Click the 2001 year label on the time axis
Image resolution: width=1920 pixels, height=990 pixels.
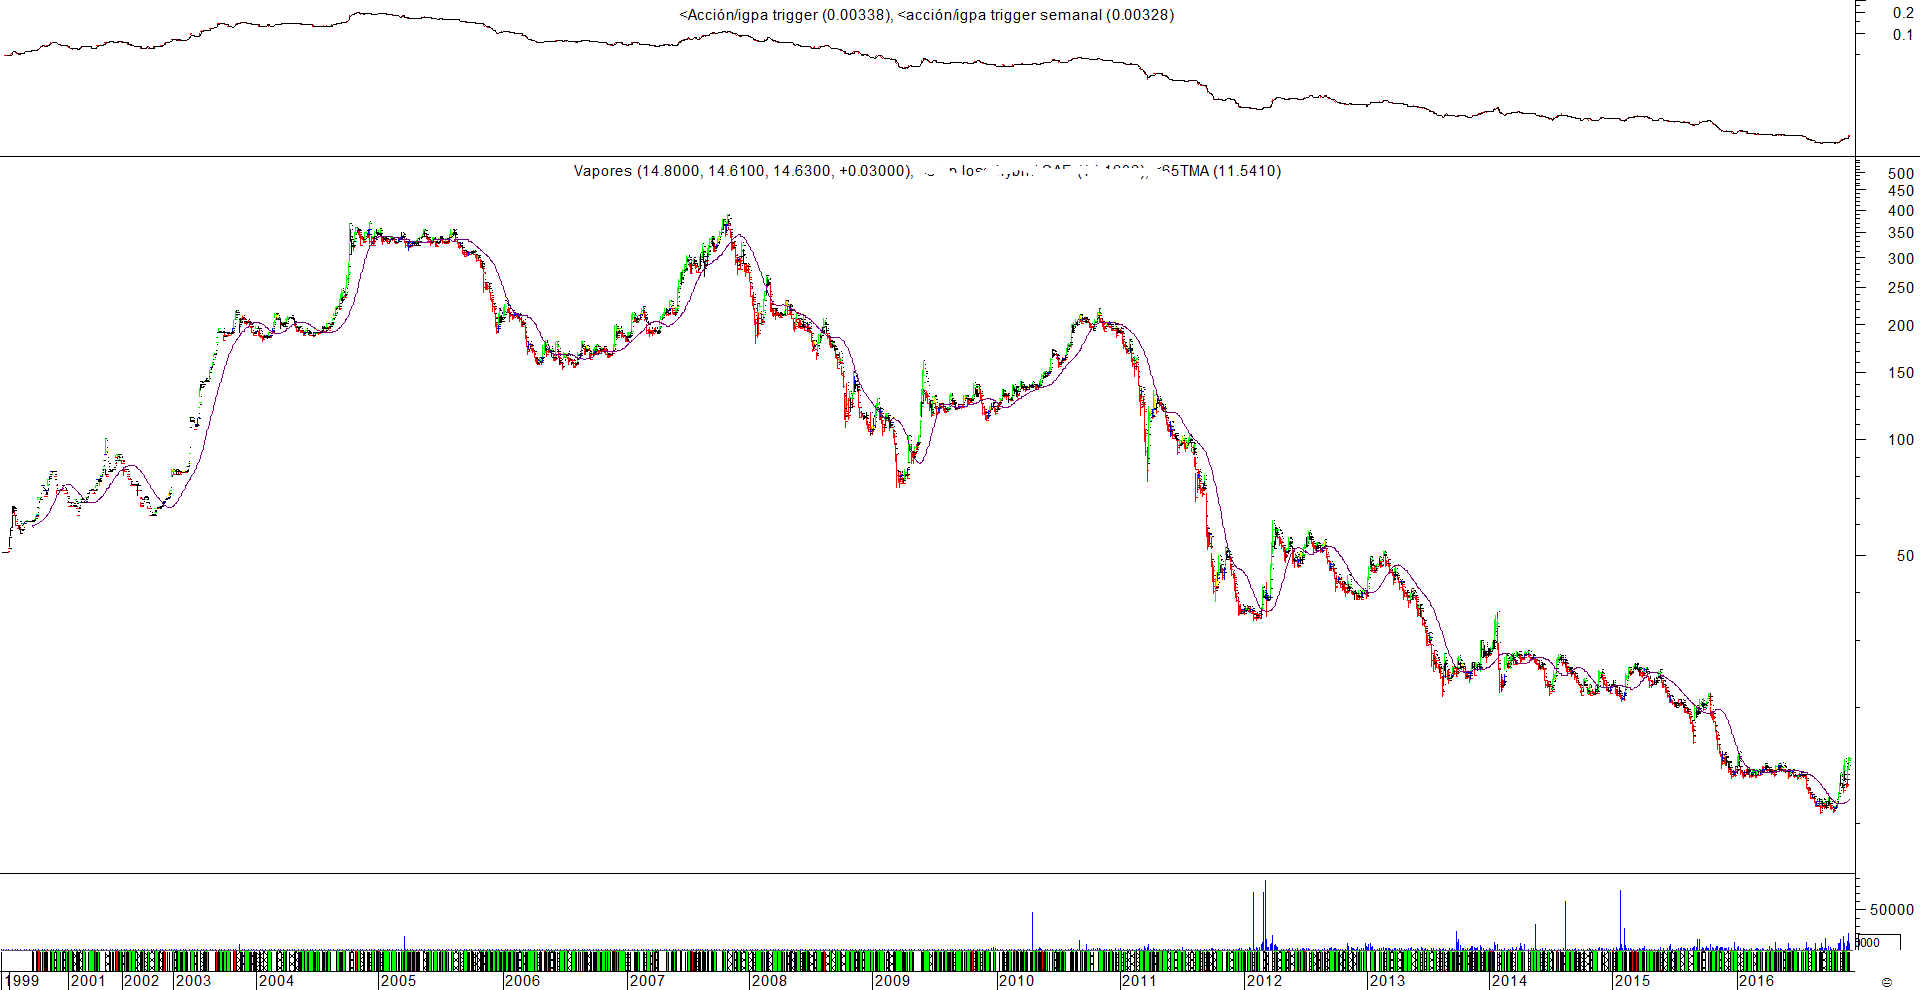[88, 981]
